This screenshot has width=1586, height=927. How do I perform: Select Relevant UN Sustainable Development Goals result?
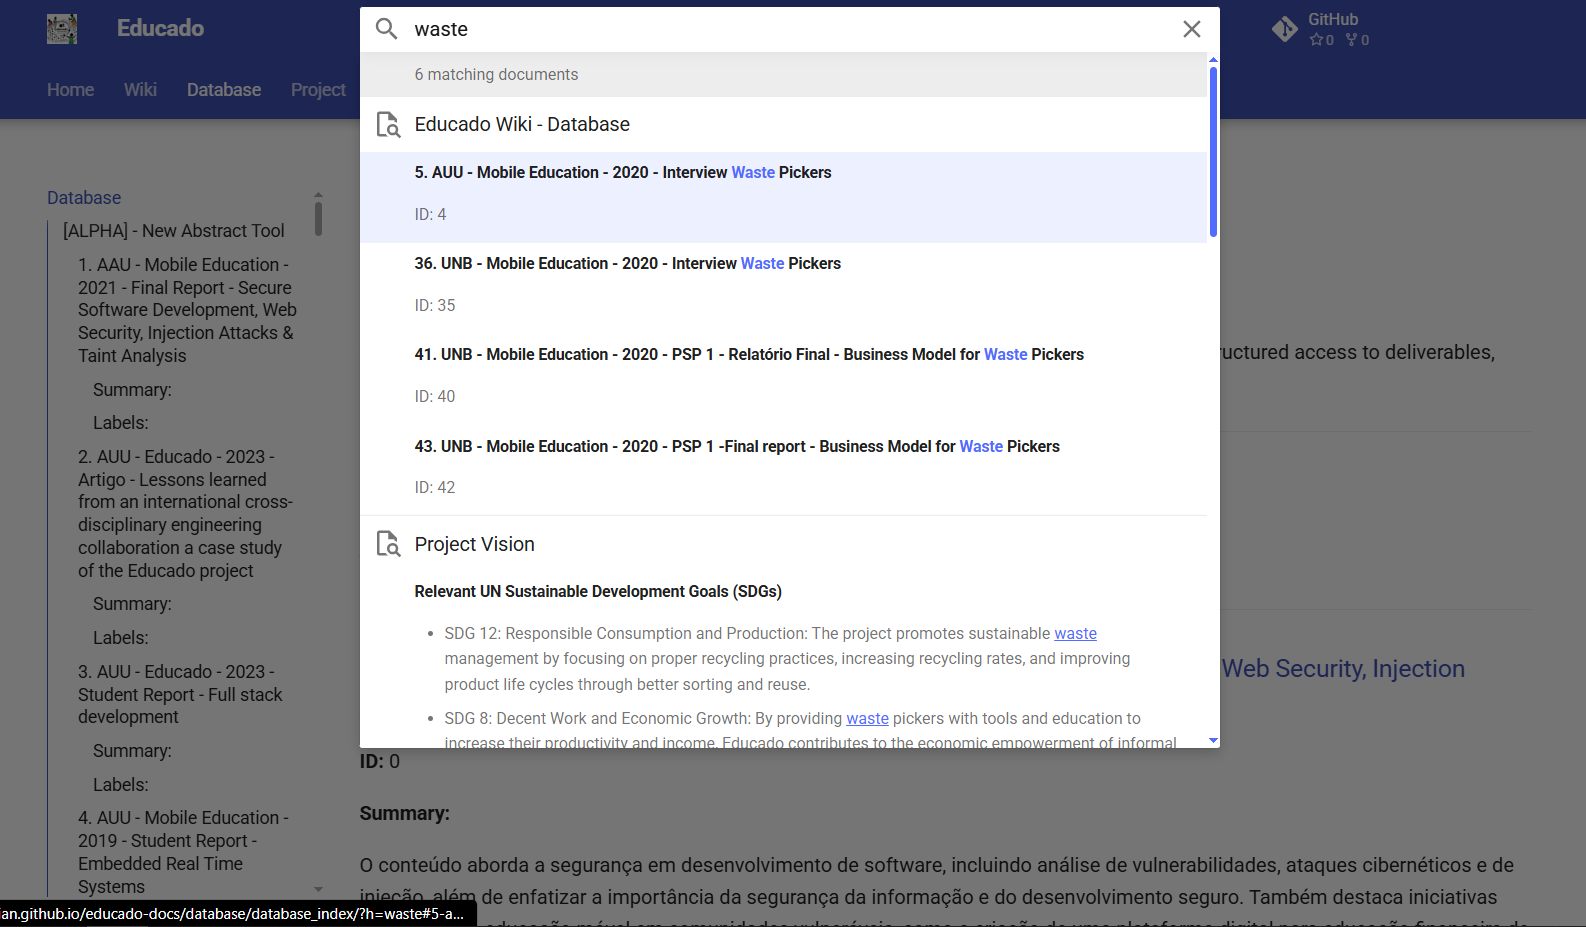[598, 592]
